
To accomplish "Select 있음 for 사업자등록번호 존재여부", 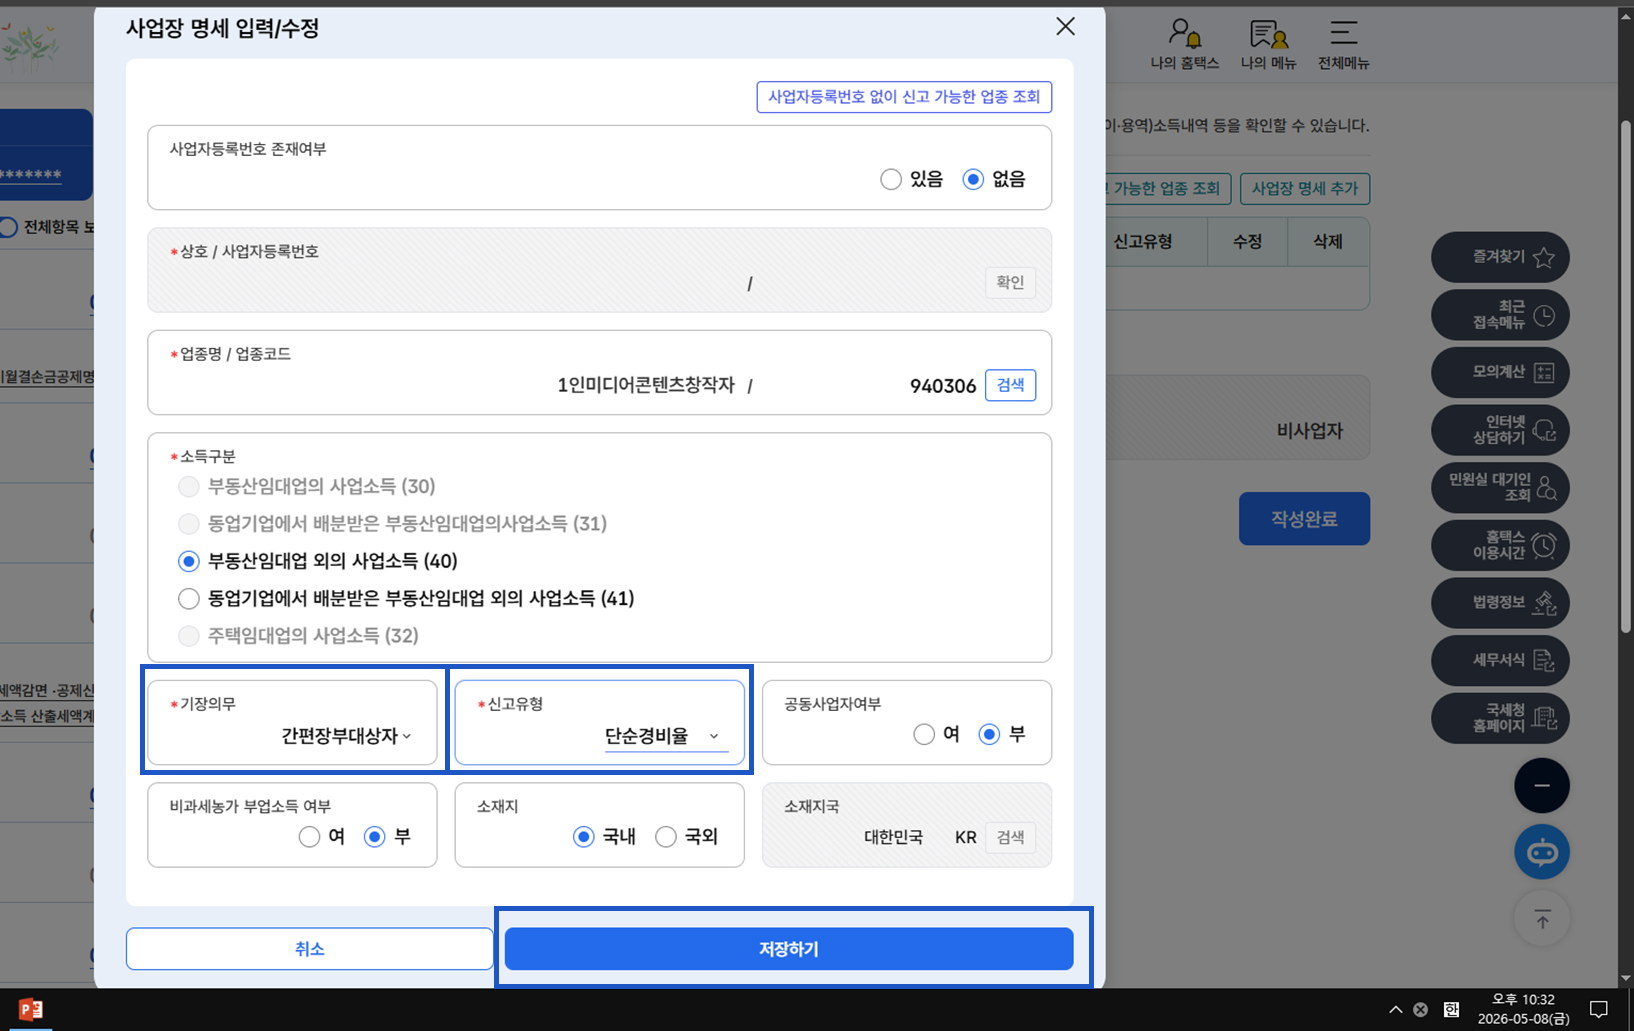I will (890, 179).
